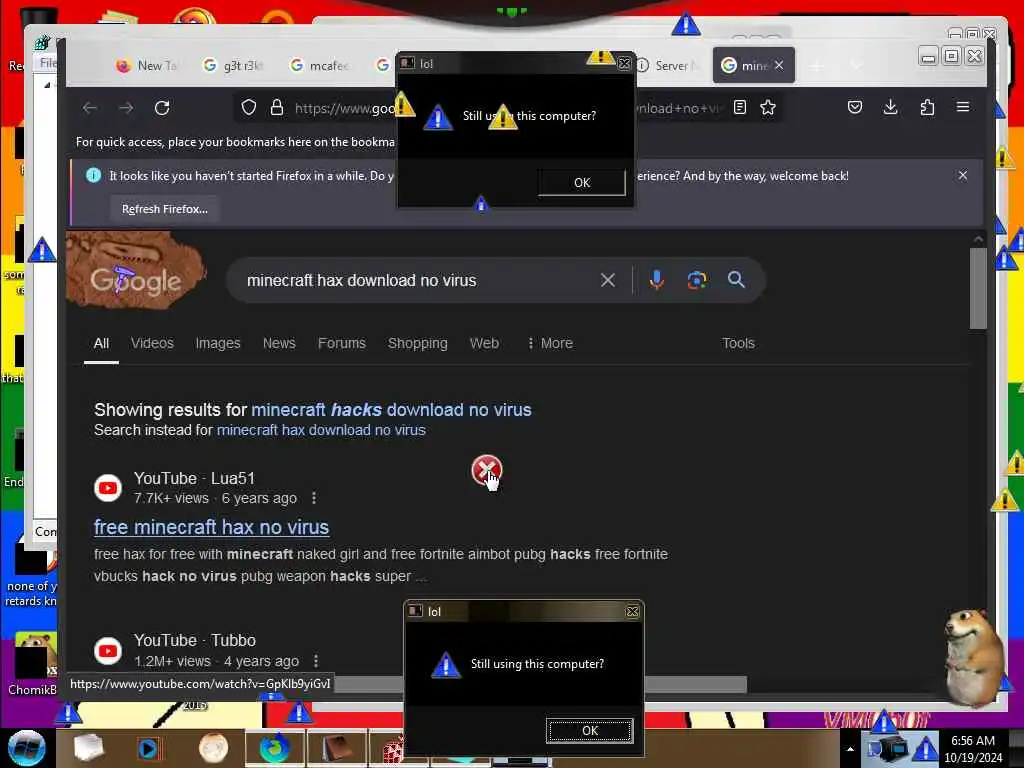Screen dimensions: 1024x768
Task: Click the red X error icon on page
Action: pos(487,470)
